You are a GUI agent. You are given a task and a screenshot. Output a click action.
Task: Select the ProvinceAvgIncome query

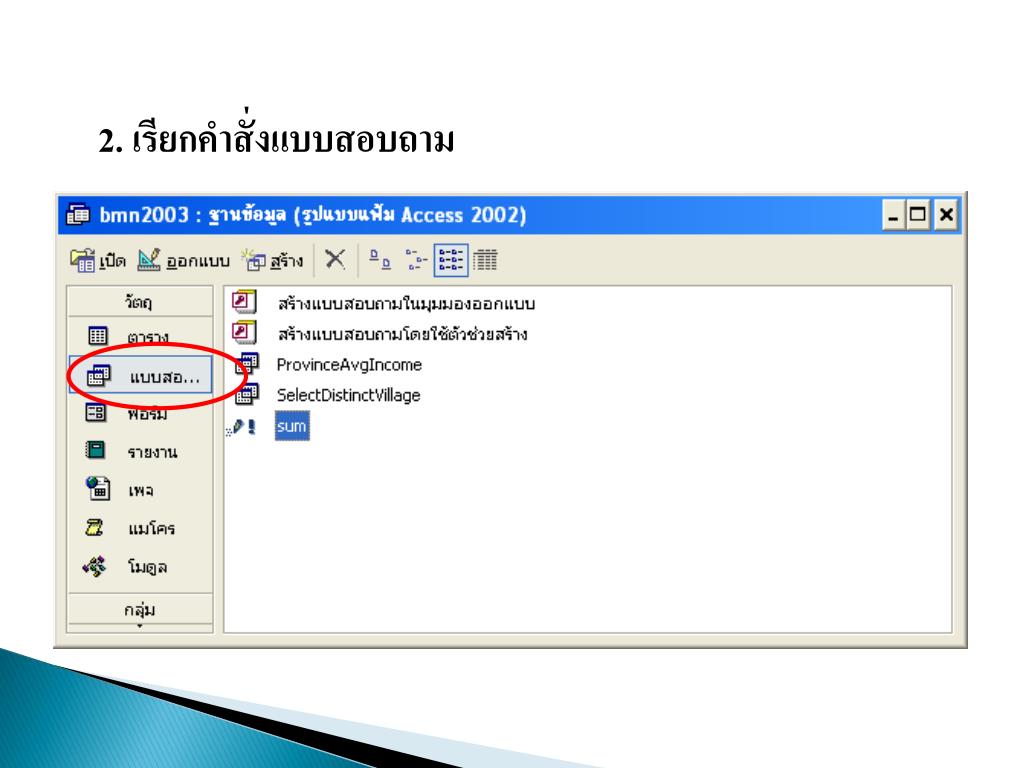pyautogui.click(x=349, y=364)
